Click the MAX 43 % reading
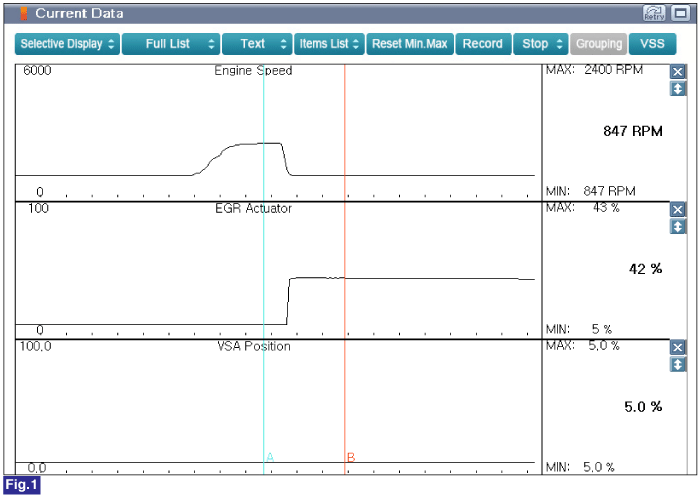Screen dimensions: 700x497 point(583,208)
